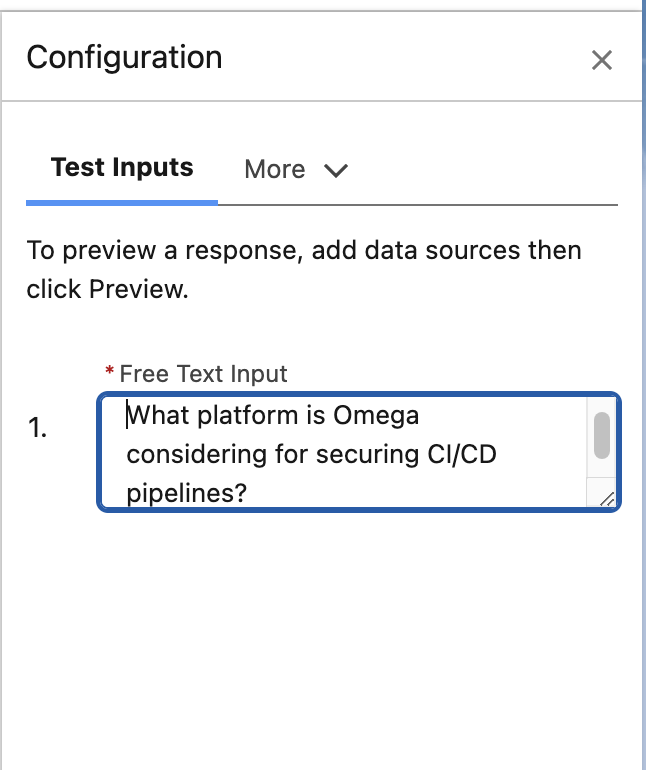The height and width of the screenshot is (770, 646).
Task: Click the red required asterisk
Action: coord(109,372)
